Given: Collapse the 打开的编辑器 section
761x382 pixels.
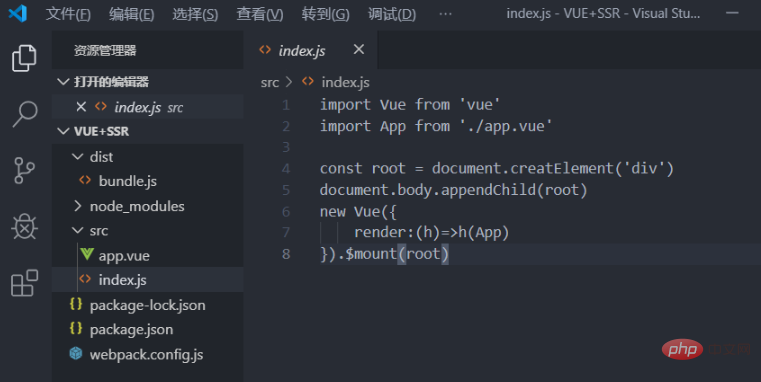Looking at the screenshot, I should pos(63,82).
